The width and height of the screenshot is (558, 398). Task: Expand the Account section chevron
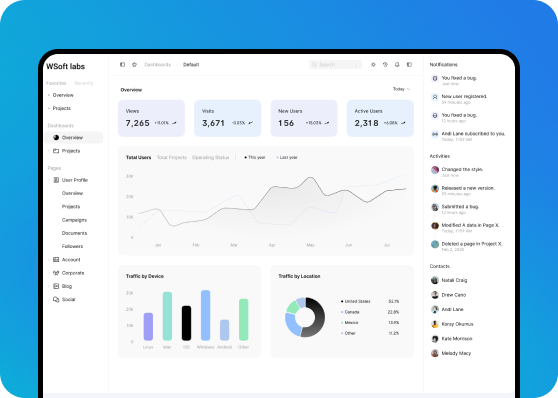pyautogui.click(x=49, y=260)
